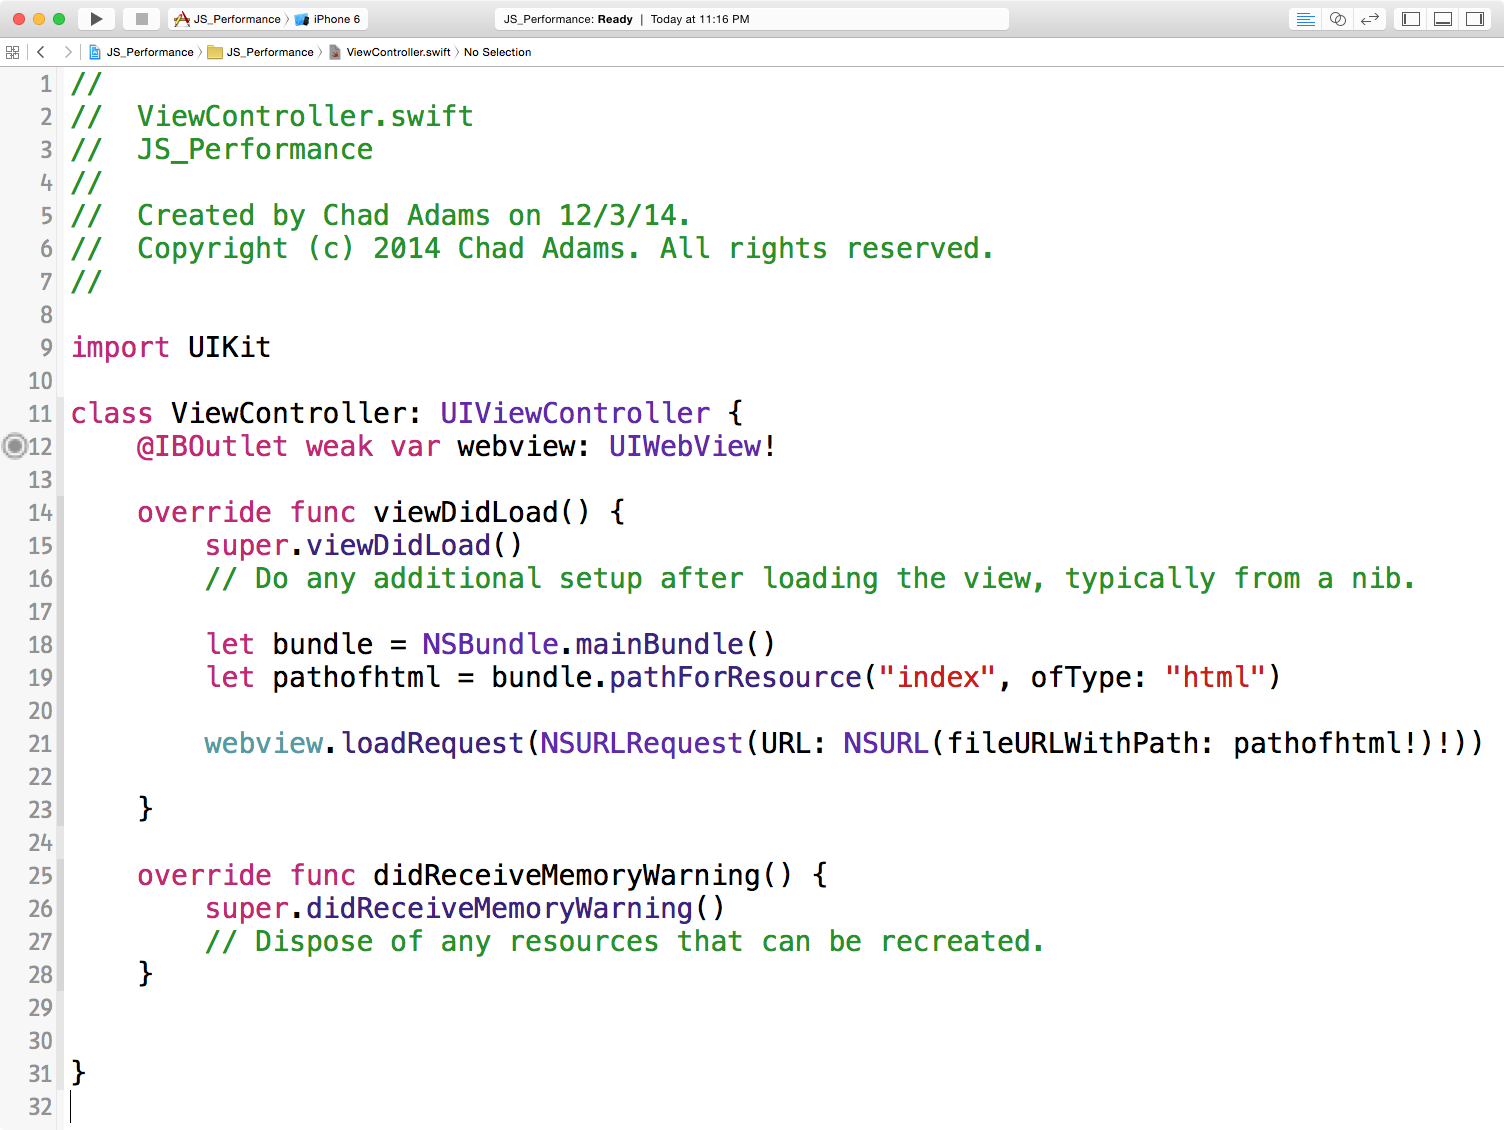The width and height of the screenshot is (1504, 1130).
Task: Select the JS_Performance scheme
Action: [x=228, y=19]
